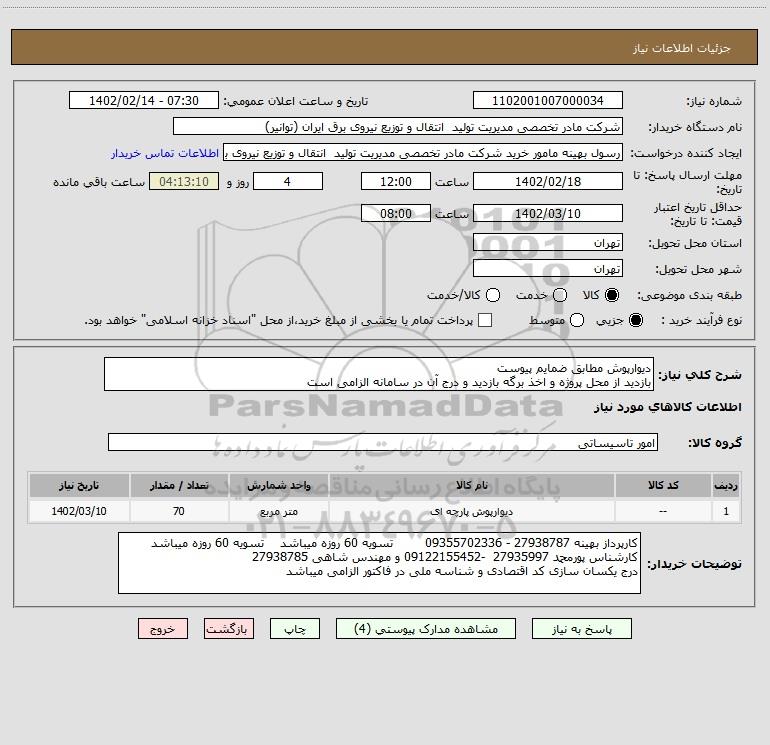Click the request creator field رسول بهینه
This screenshot has height=745, width=770.
click(x=423, y=153)
